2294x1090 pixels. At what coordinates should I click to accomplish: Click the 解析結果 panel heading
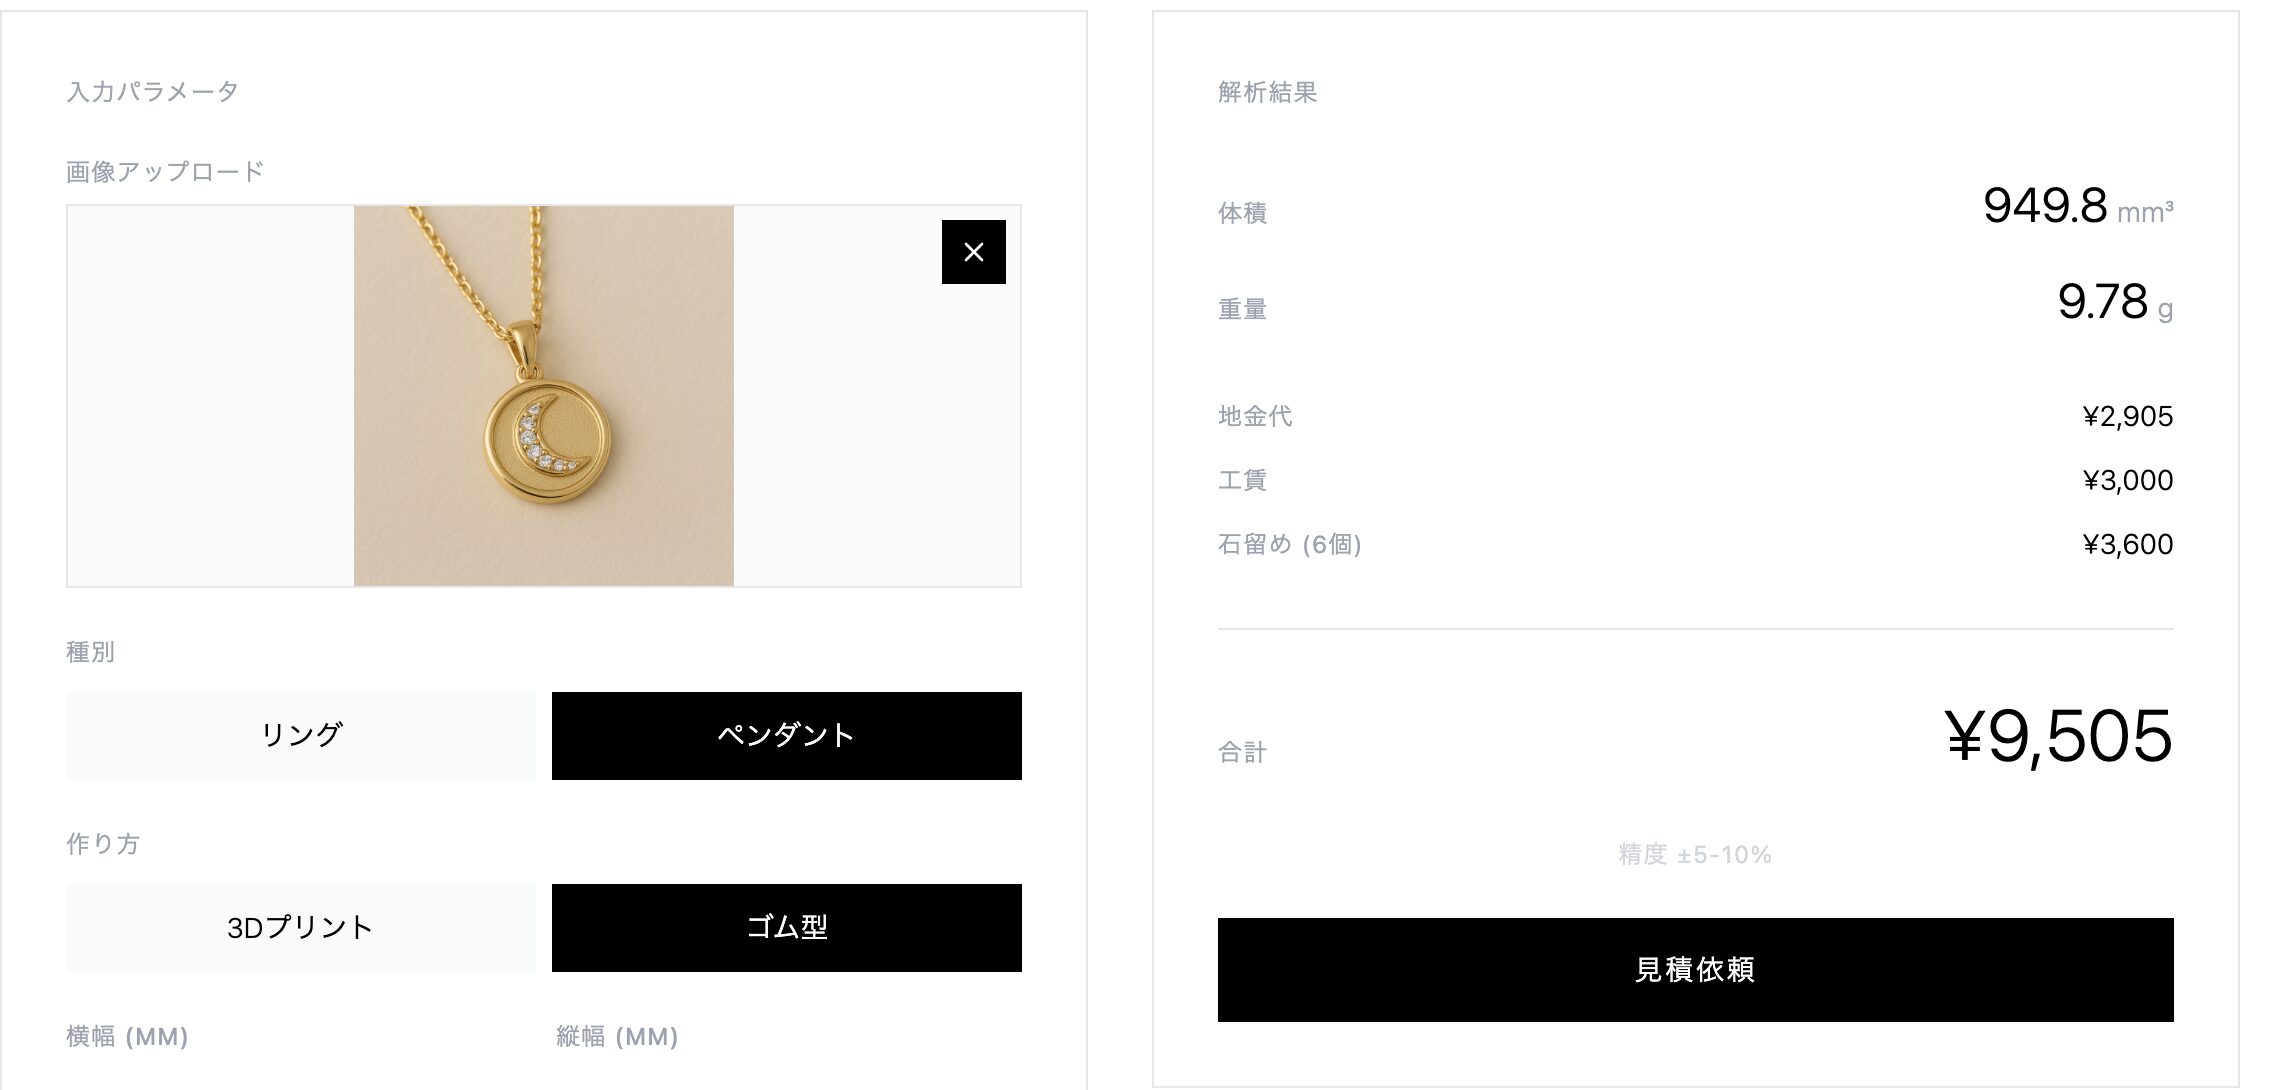click(1267, 92)
